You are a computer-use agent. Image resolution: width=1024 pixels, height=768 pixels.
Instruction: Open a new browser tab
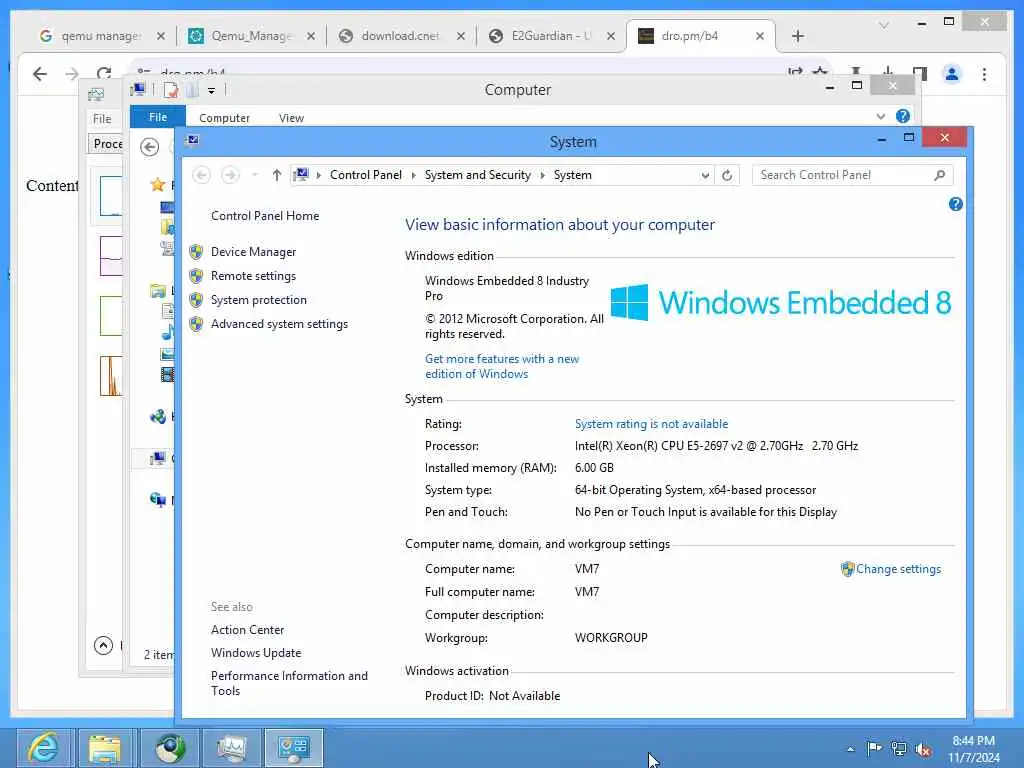(x=797, y=36)
